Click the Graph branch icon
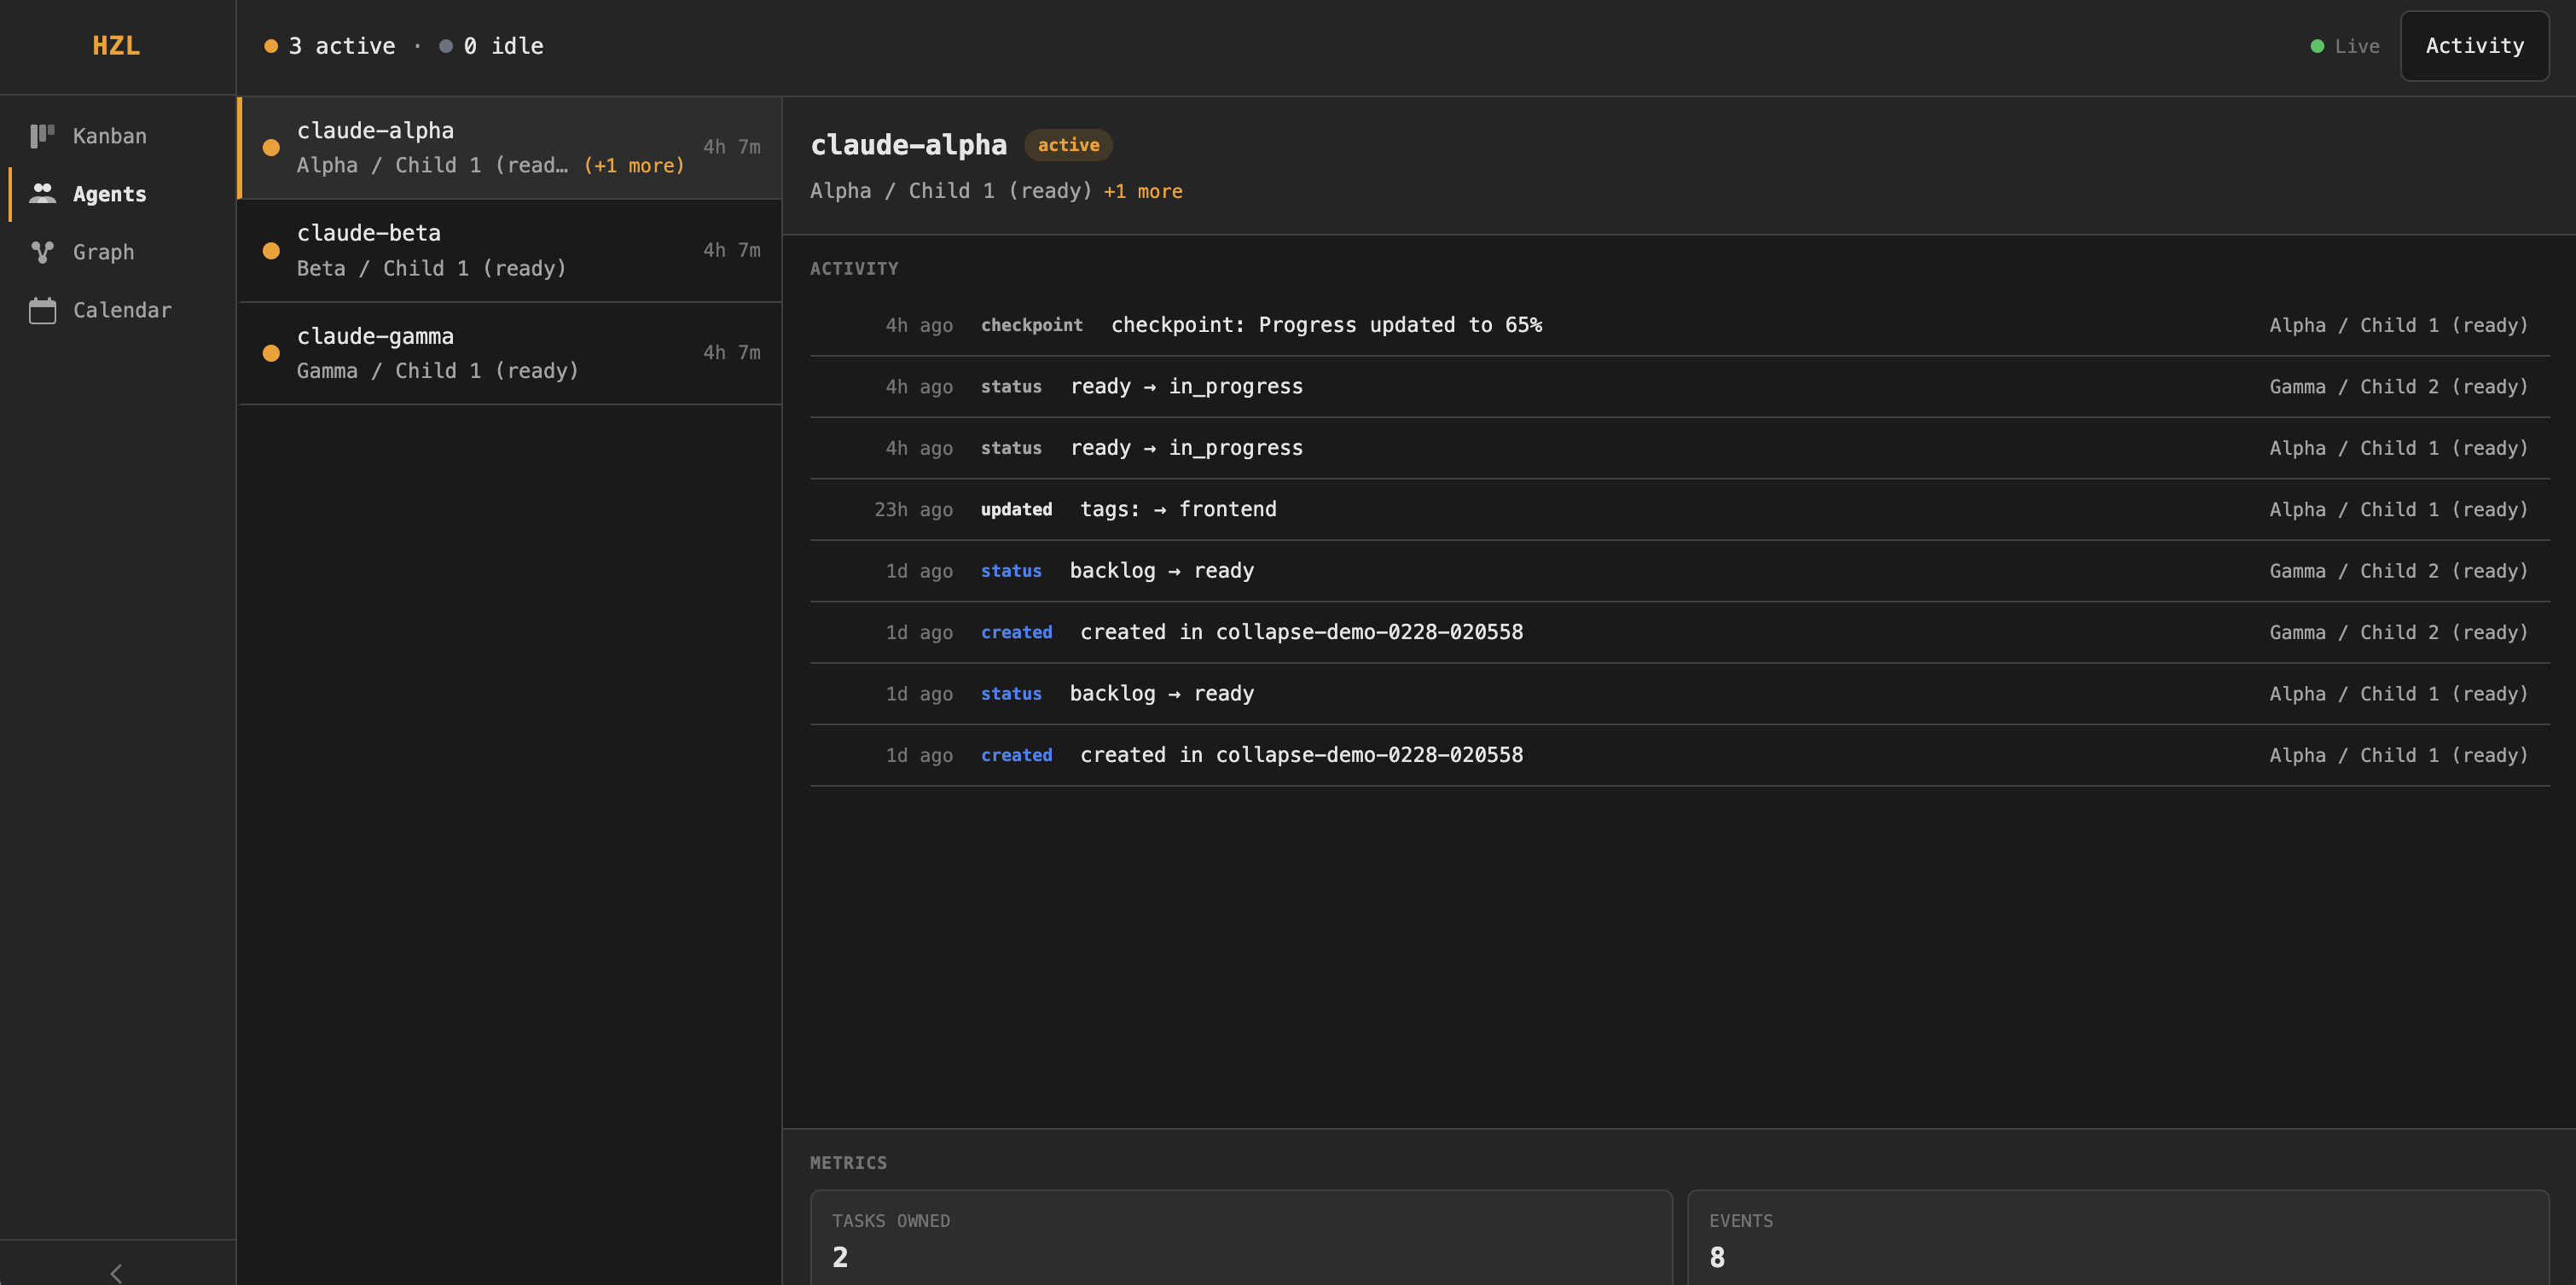 [x=42, y=252]
